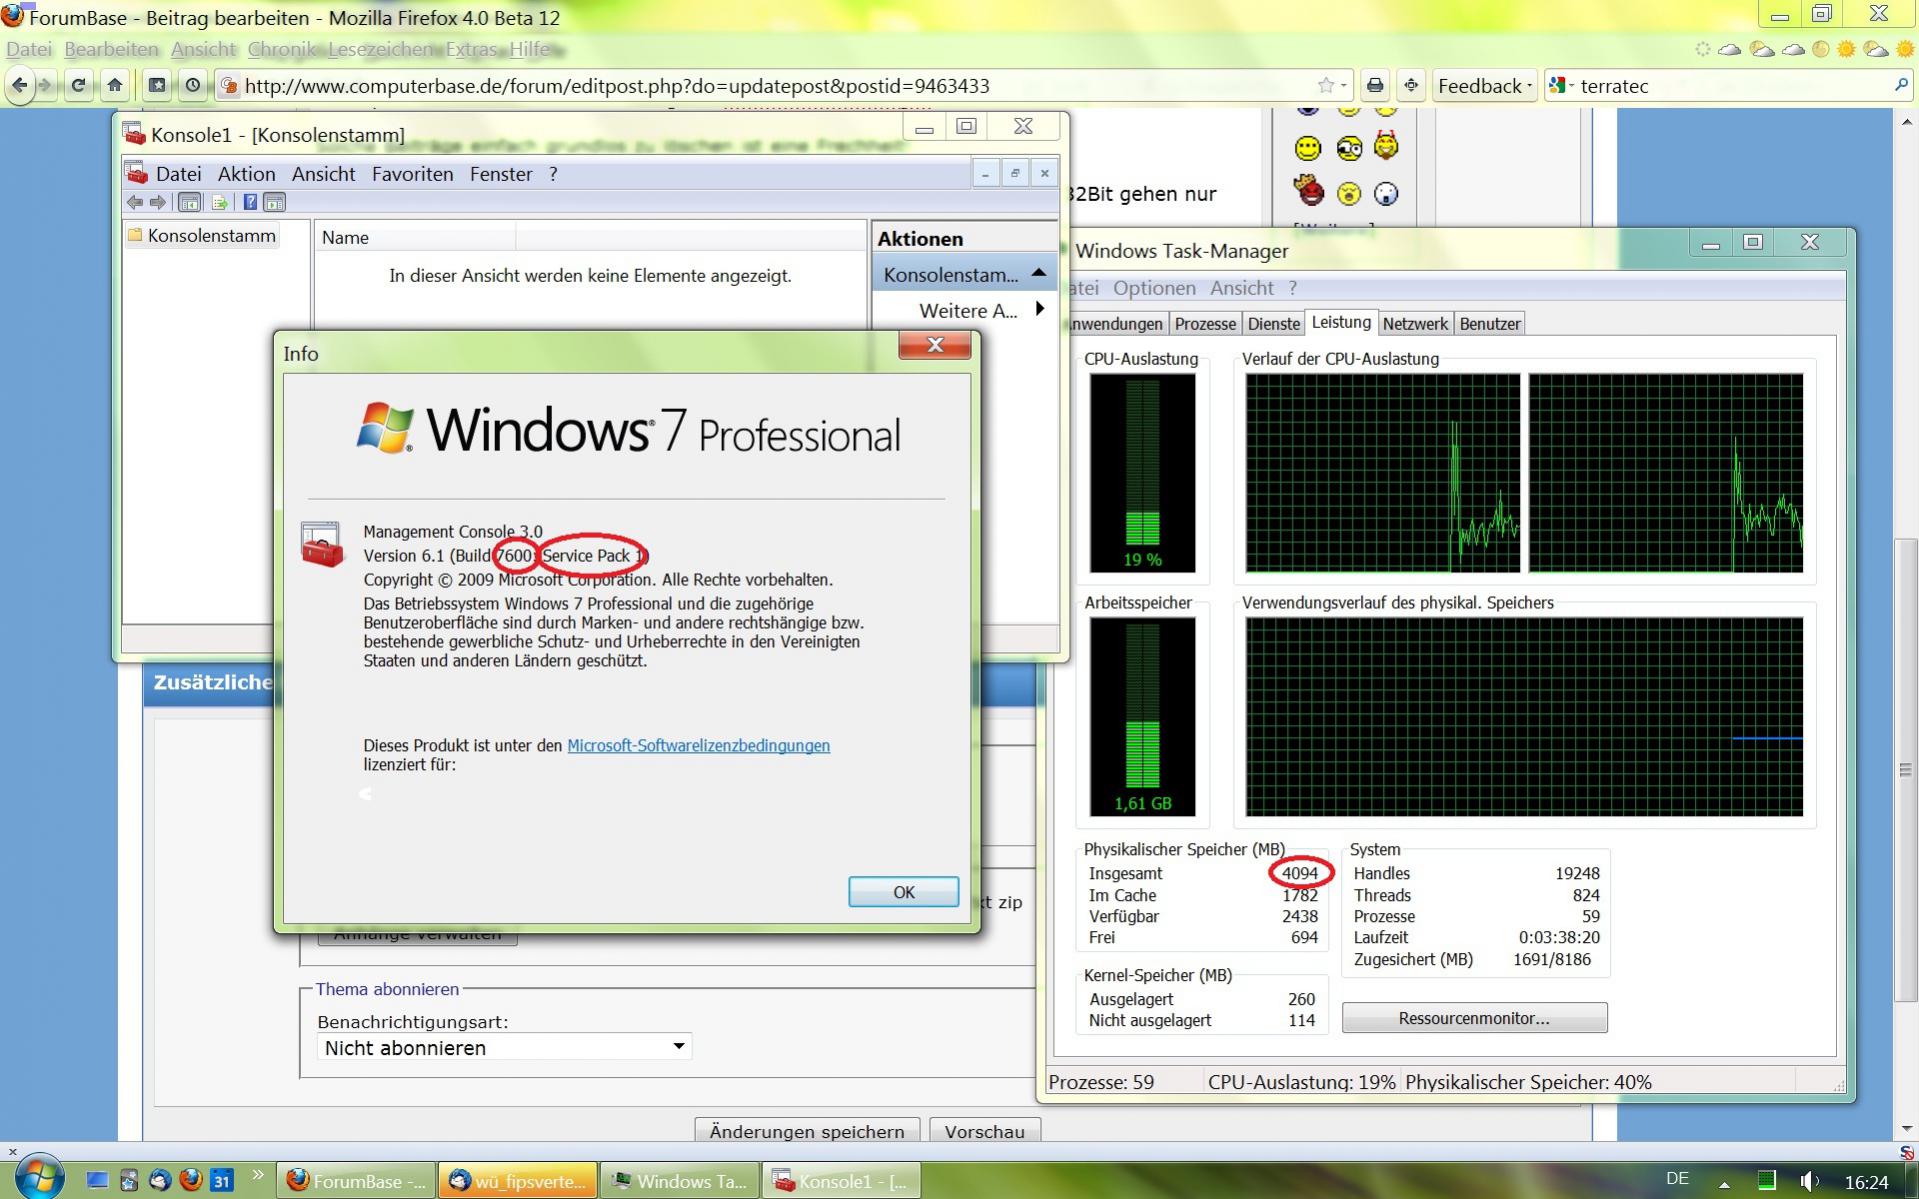Viewport: 1919px width, 1199px height.
Task: Insert the yawning yellow smiley
Action: click(1349, 193)
